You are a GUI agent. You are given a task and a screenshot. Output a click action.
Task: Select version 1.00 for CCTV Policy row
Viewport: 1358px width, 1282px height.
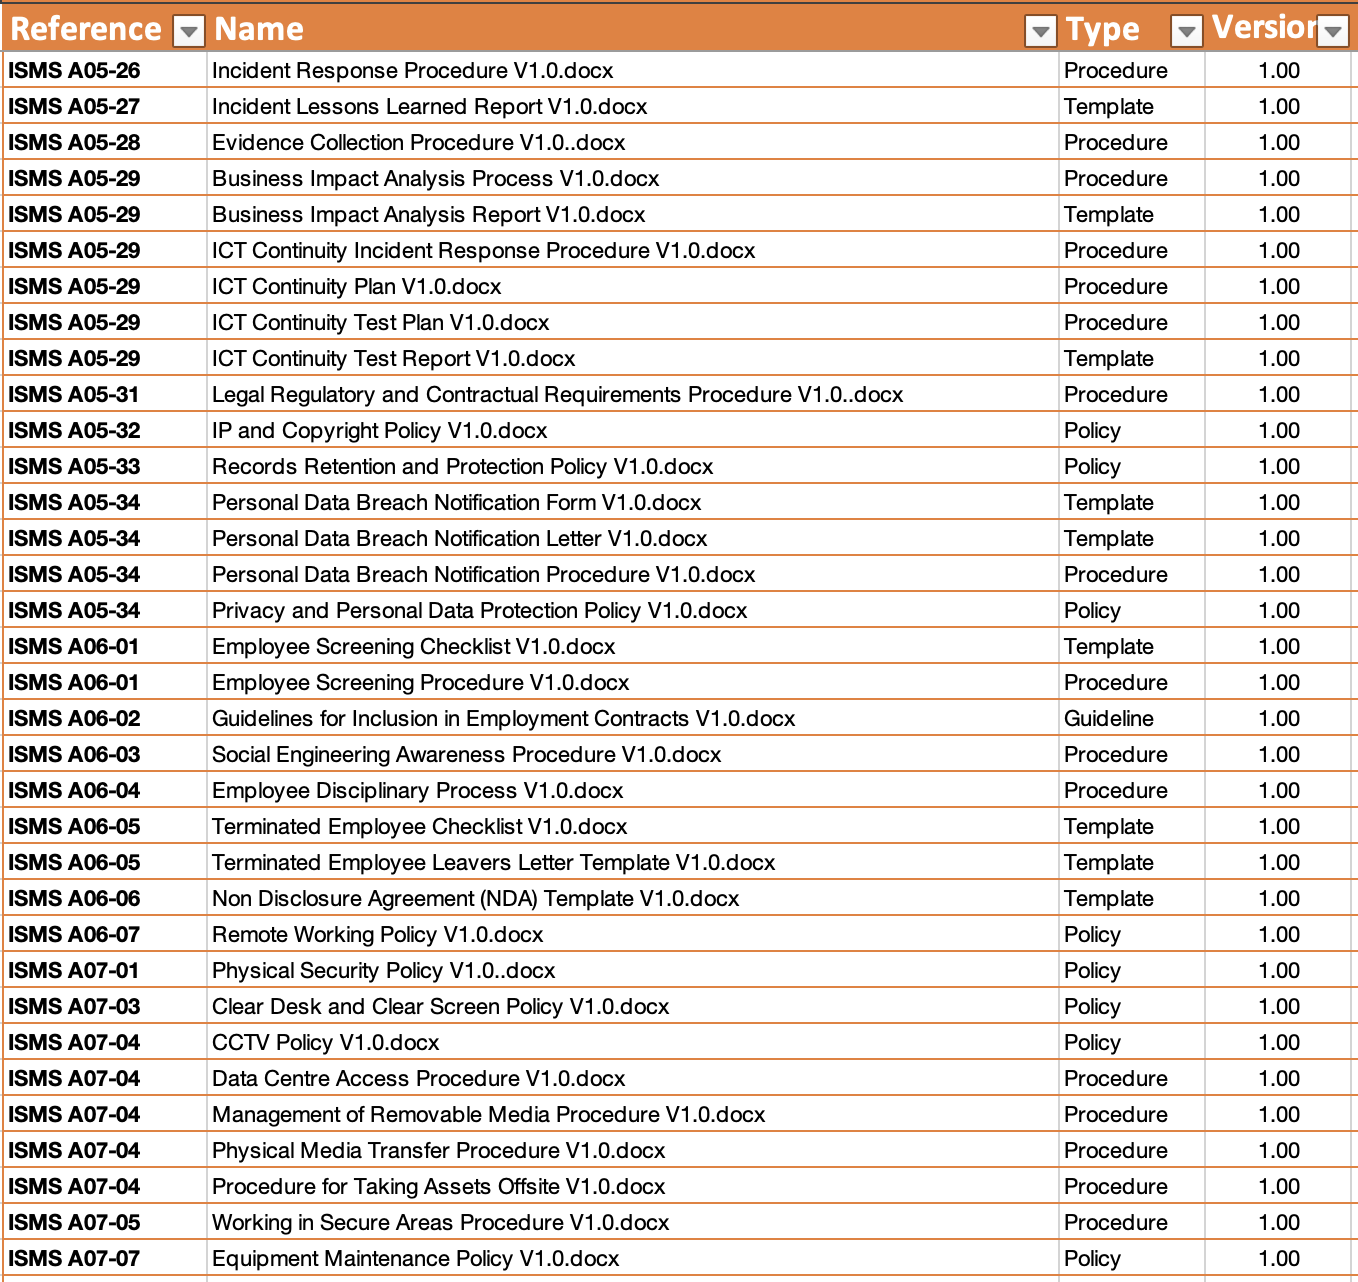(1280, 1043)
